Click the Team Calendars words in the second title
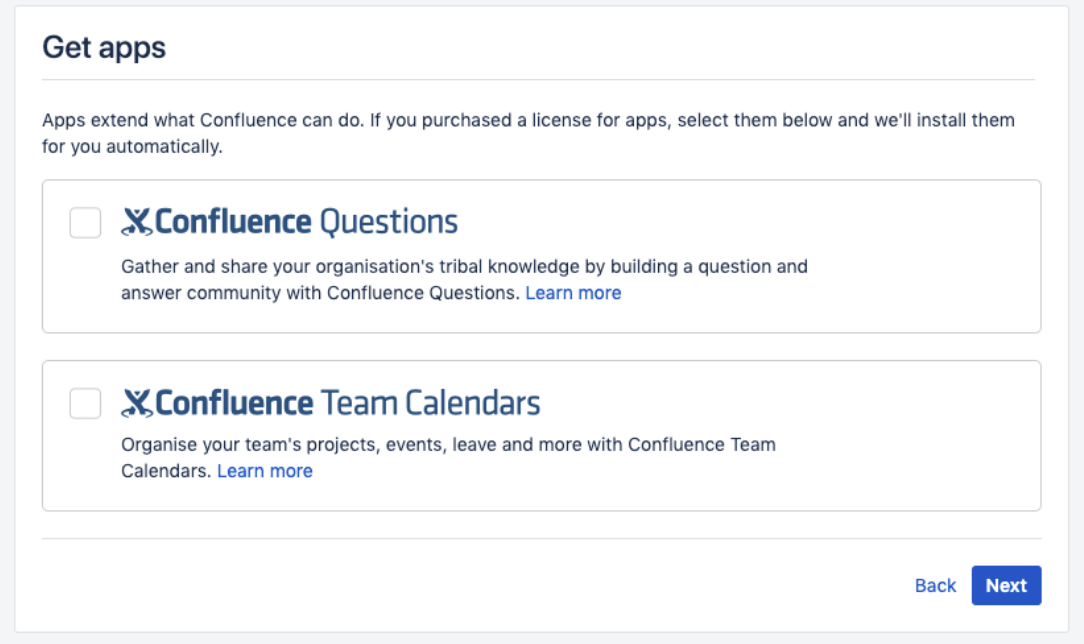 coord(430,404)
